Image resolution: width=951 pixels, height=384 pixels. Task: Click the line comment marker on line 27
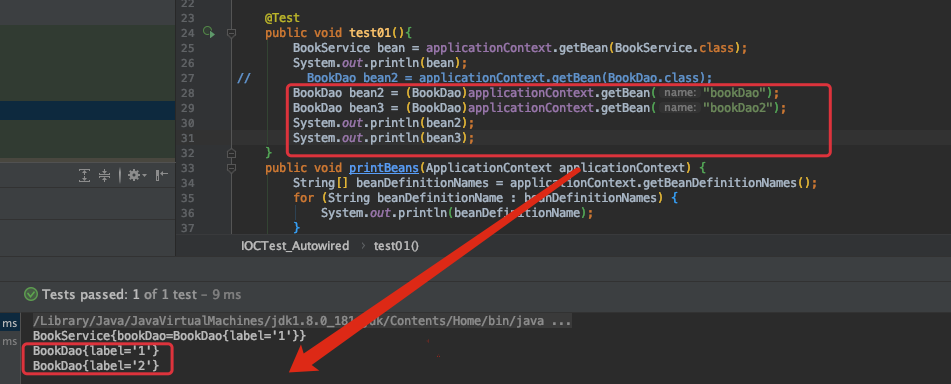tap(243, 78)
